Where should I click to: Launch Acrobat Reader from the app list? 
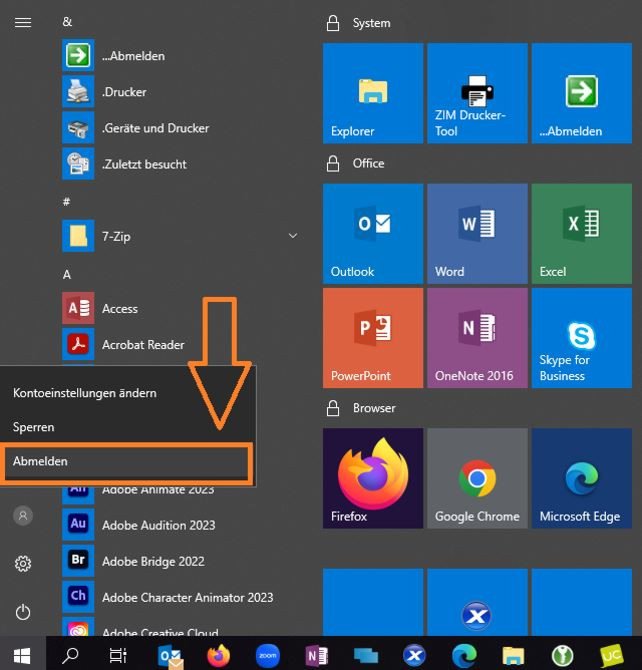pyautogui.click(x=182, y=344)
